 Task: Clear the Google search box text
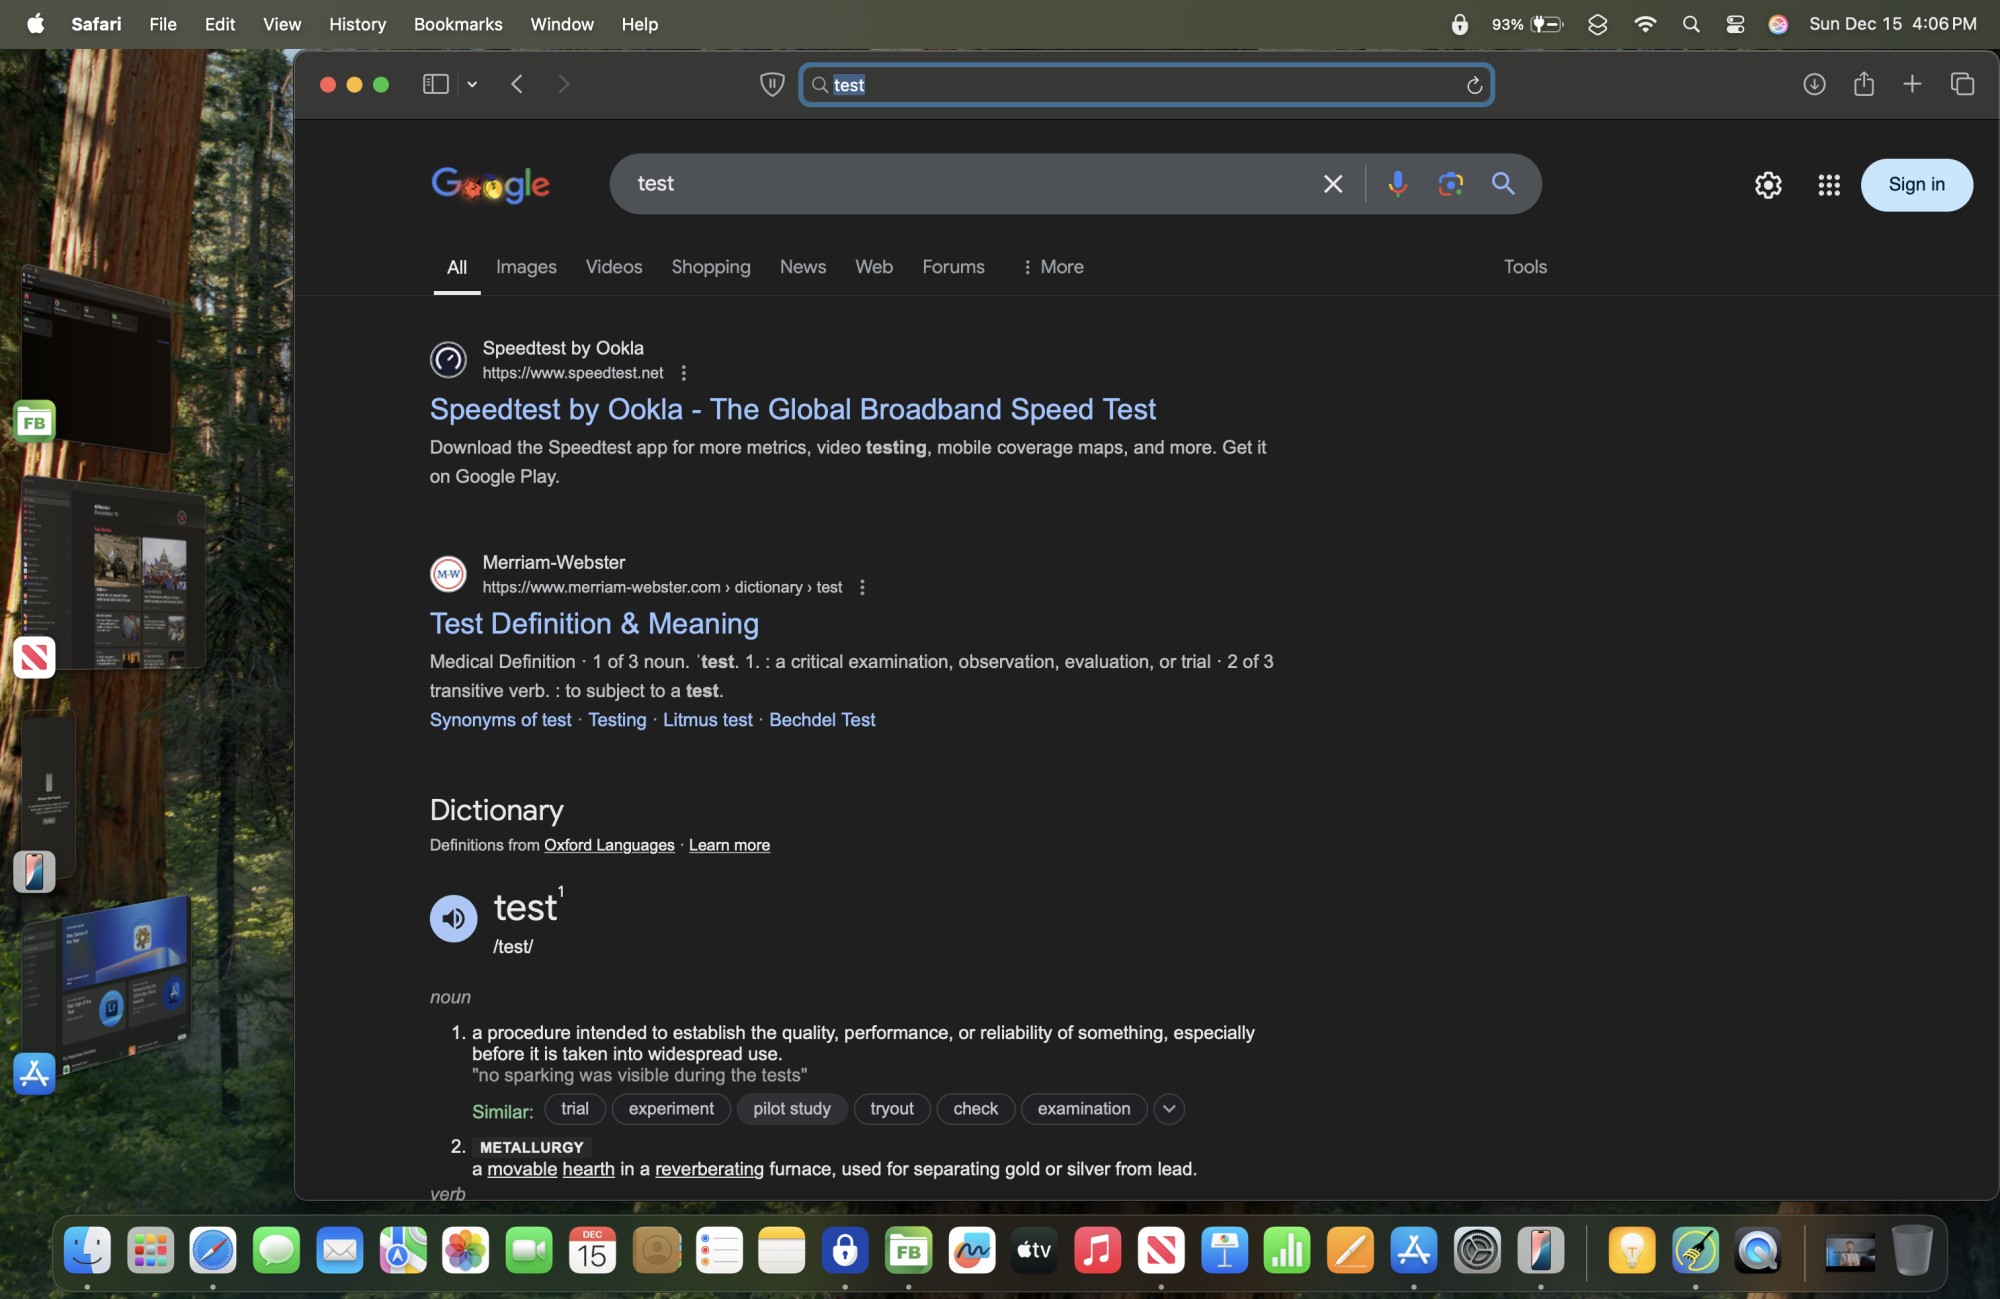[1332, 184]
